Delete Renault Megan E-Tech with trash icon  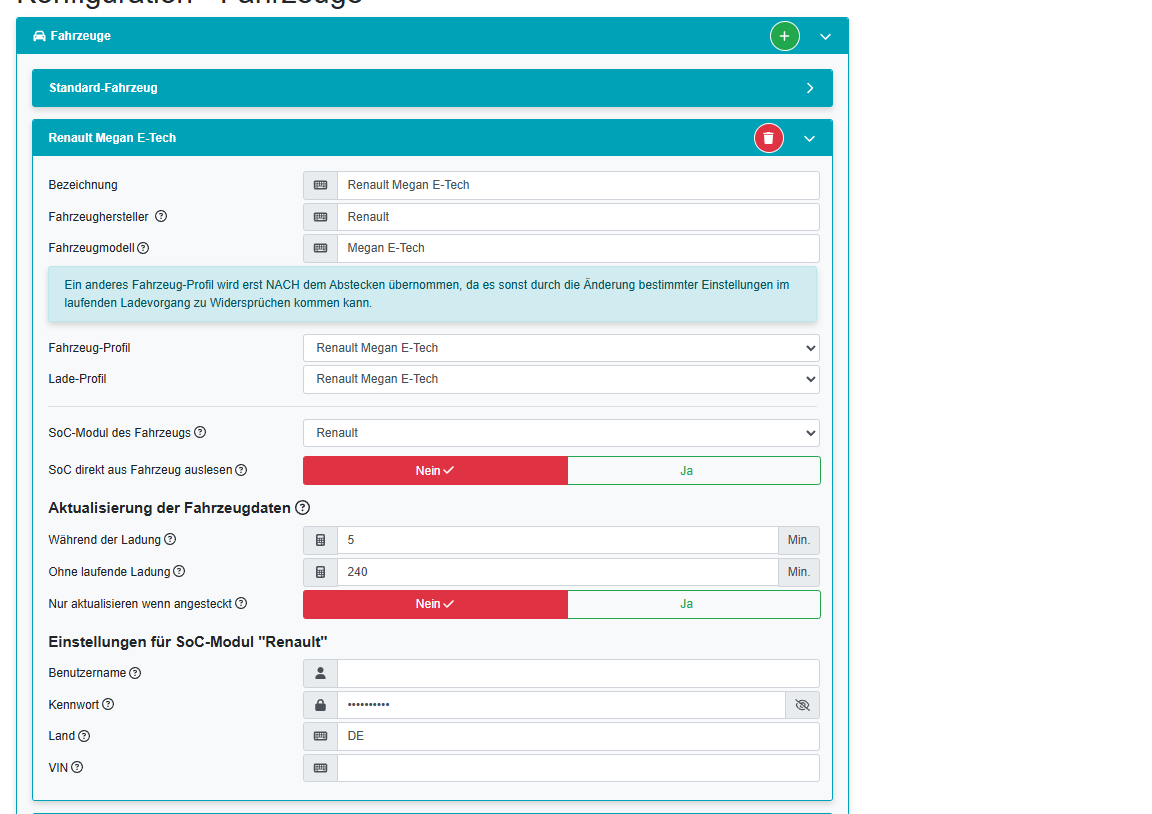coord(768,138)
